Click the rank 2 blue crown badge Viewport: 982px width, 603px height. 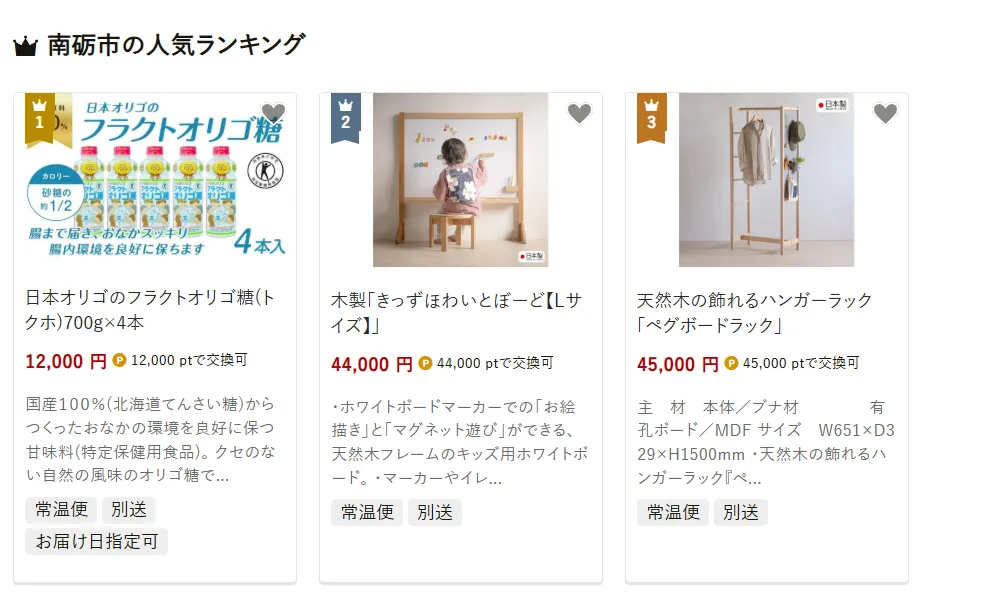pos(346,117)
